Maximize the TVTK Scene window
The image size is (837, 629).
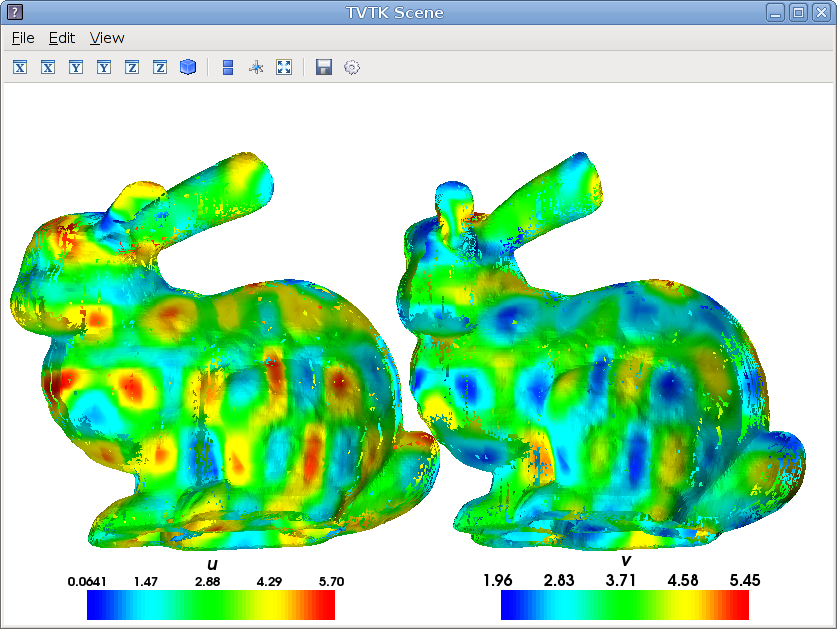(x=798, y=12)
